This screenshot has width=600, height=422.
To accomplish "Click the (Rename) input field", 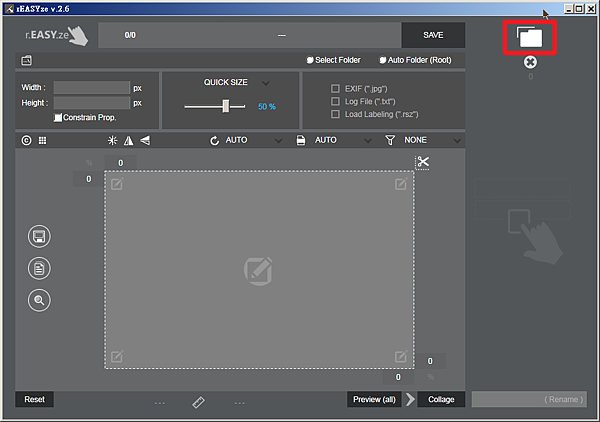I will click(x=529, y=399).
